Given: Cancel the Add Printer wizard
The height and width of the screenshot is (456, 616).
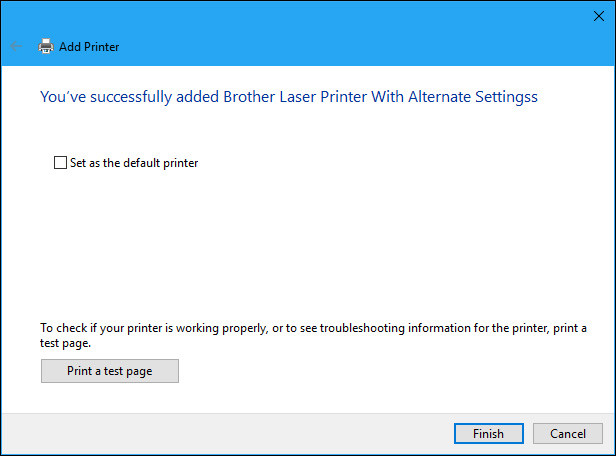Looking at the screenshot, I should point(568,433).
